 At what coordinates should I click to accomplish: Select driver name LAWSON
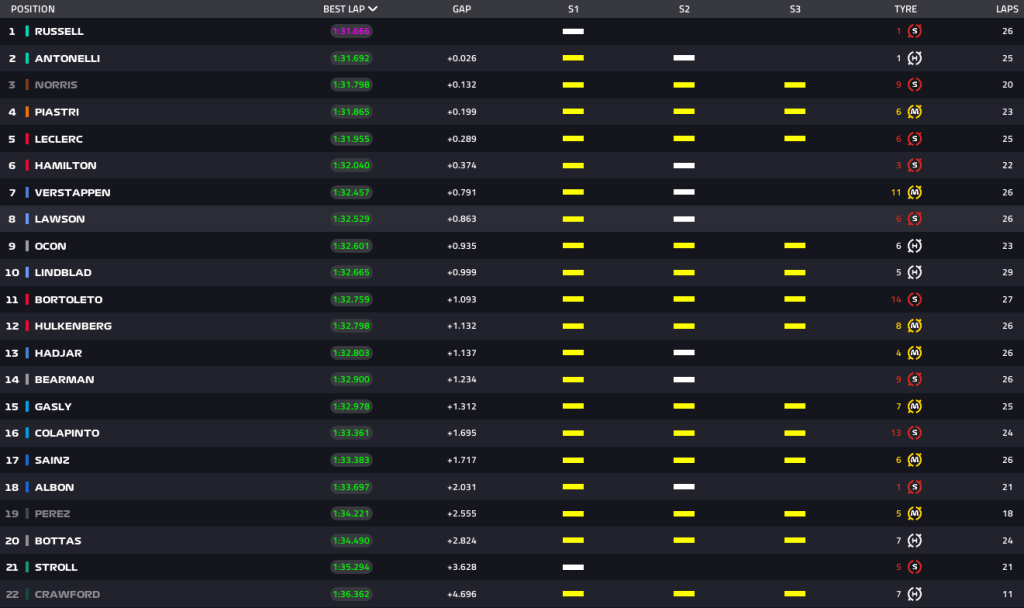click(59, 219)
